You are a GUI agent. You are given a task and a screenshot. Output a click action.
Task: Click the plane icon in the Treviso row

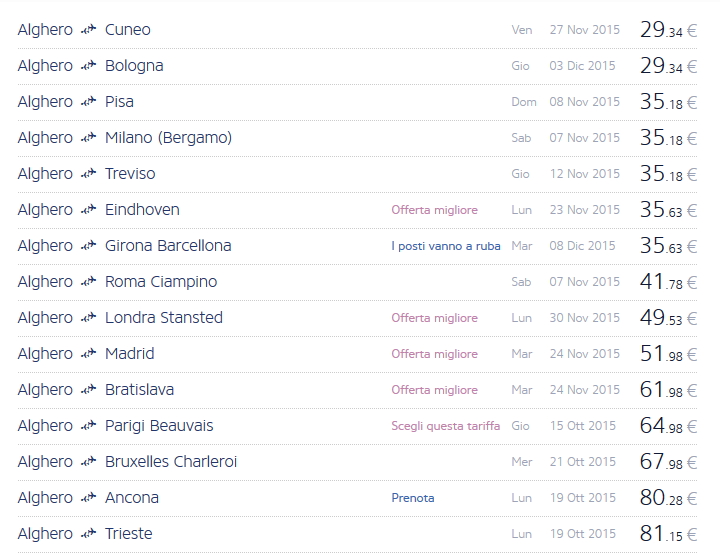tap(89, 174)
